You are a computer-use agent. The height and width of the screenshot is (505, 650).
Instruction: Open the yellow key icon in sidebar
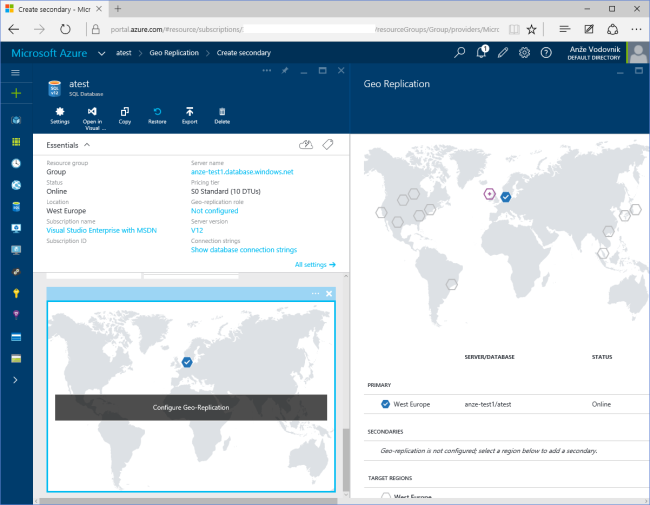pos(16,293)
